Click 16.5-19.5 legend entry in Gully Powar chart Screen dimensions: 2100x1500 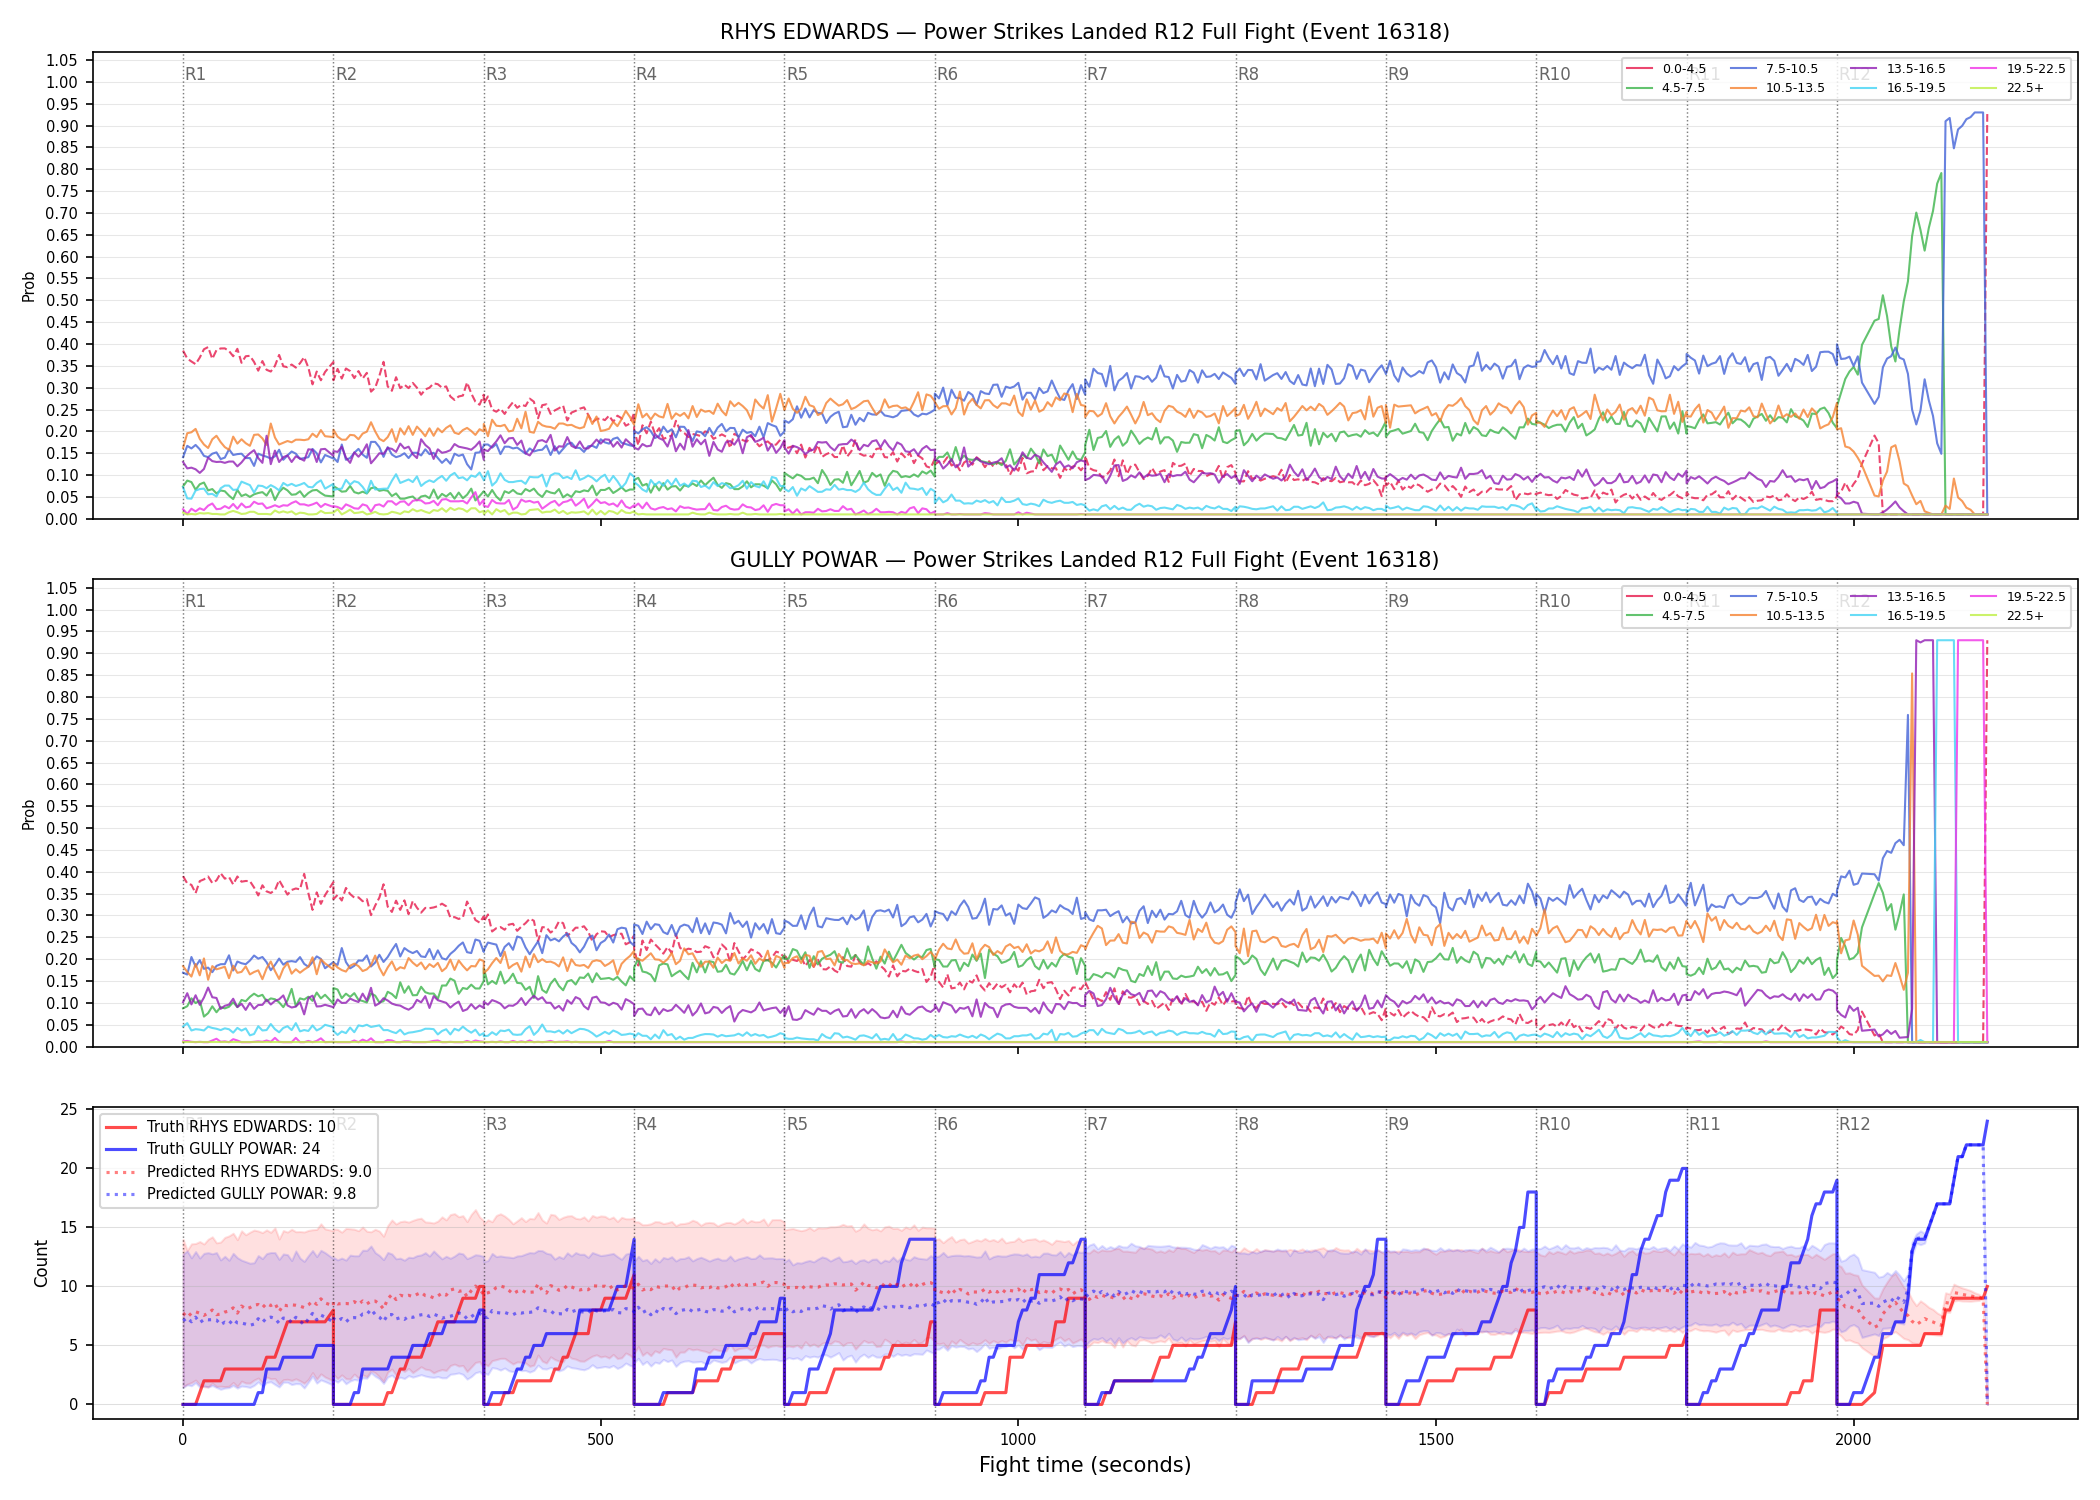pyautogui.click(x=1898, y=616)
